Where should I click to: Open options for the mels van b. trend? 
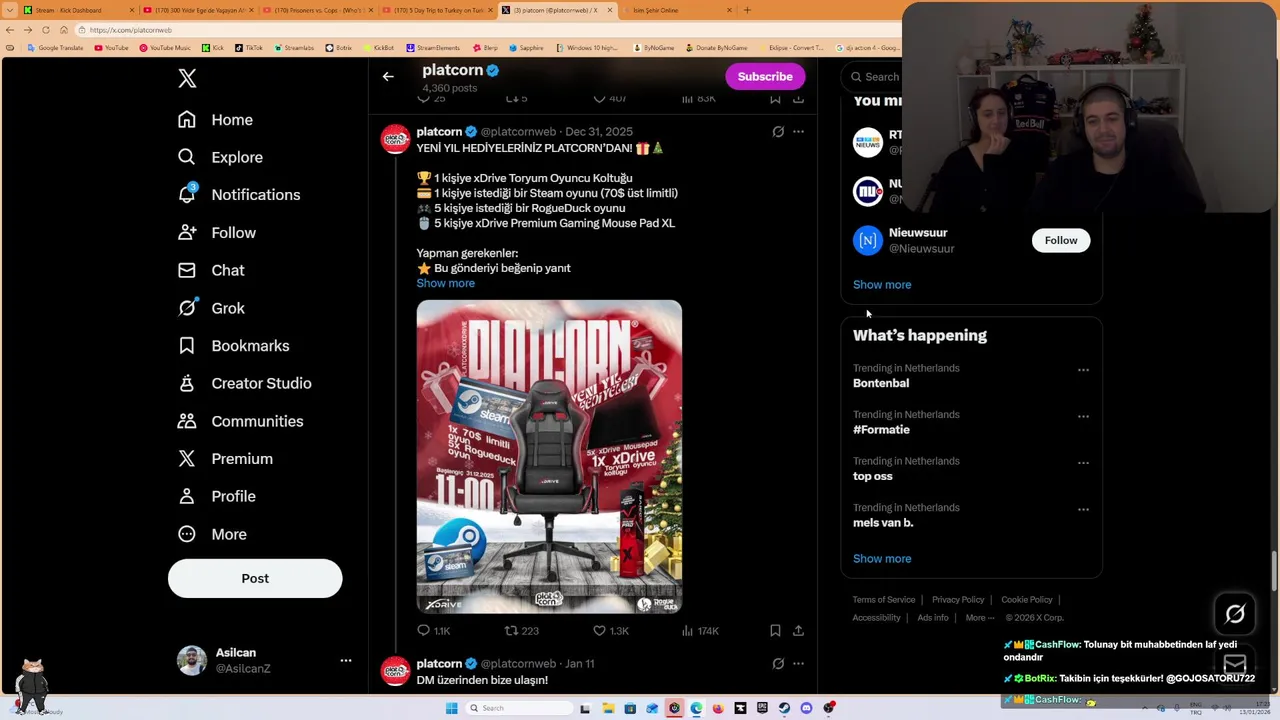click(1083, 509)
